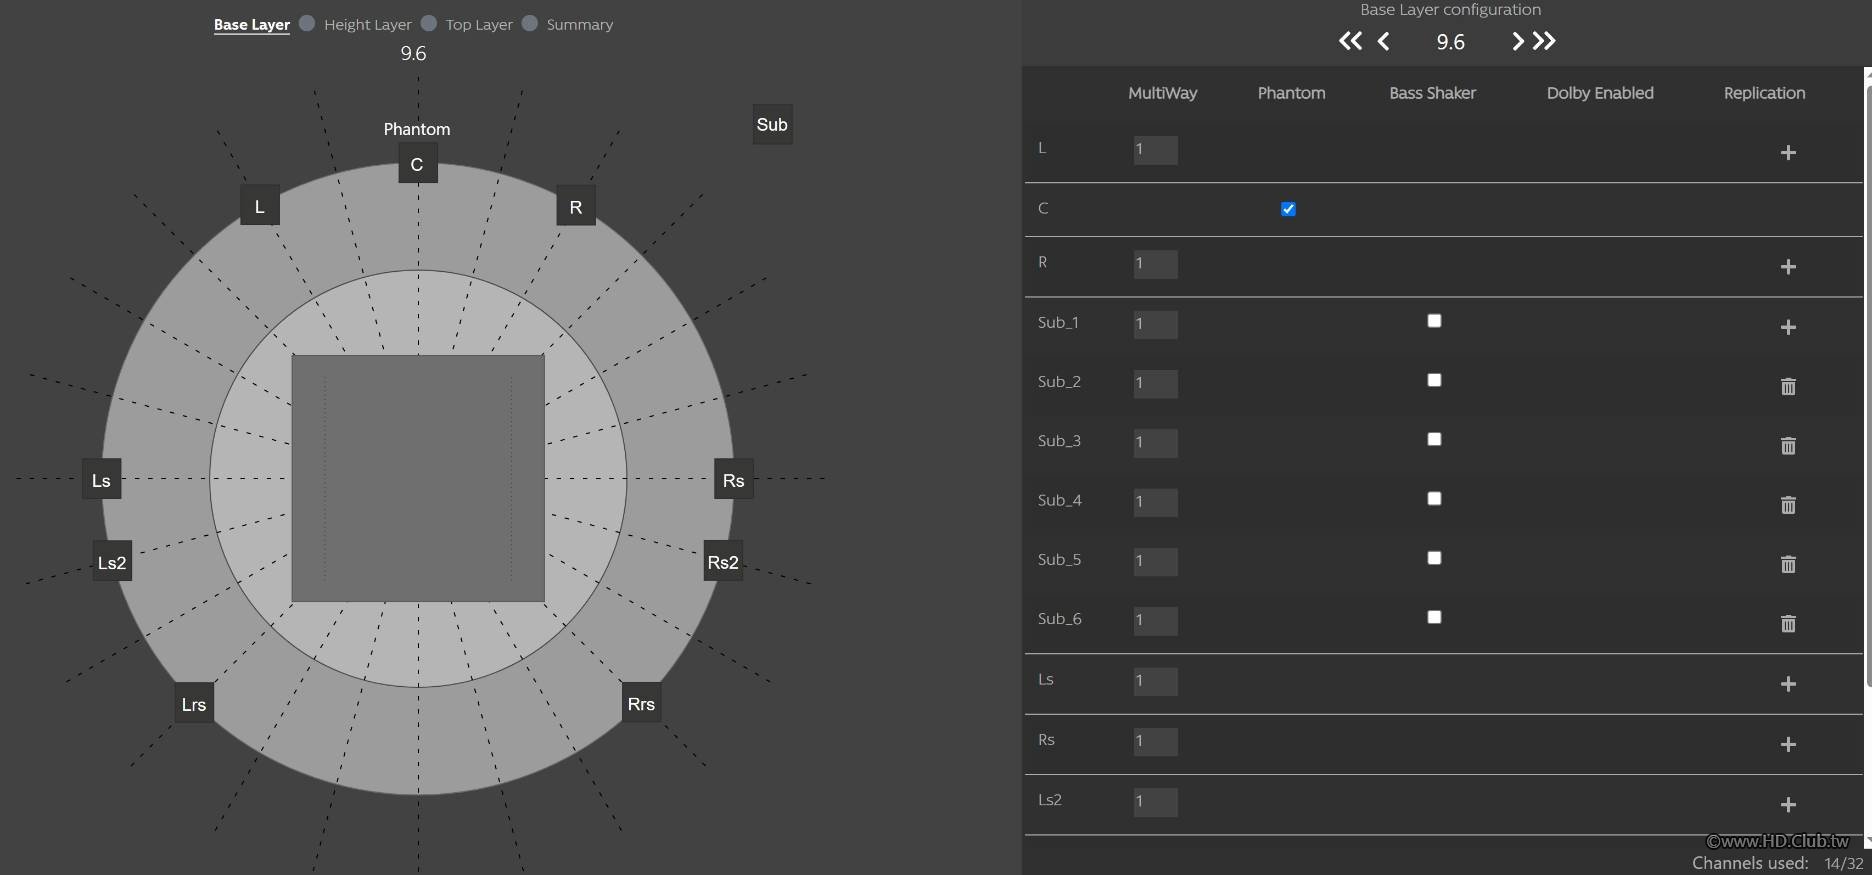The width and height of the screenshot is (1872, 875).
Task: Remove Sub_4 with the trash icon
Action: (x=1788, y=505)
